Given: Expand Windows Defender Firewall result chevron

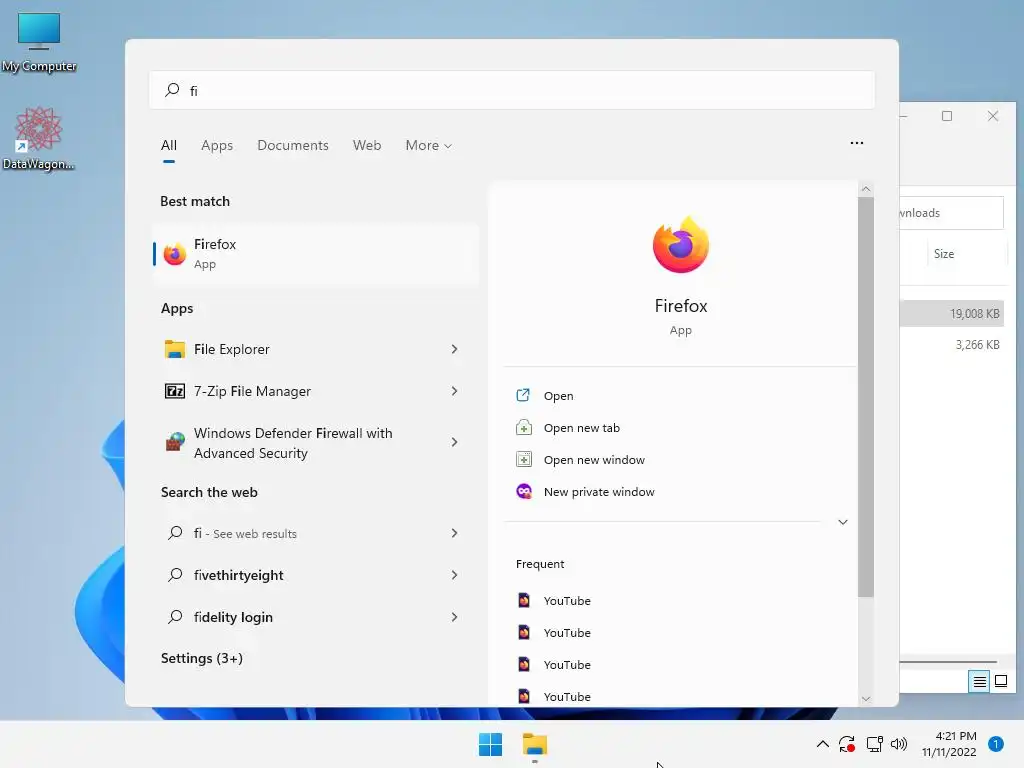Looking at the screenshot, I should 455,442.
